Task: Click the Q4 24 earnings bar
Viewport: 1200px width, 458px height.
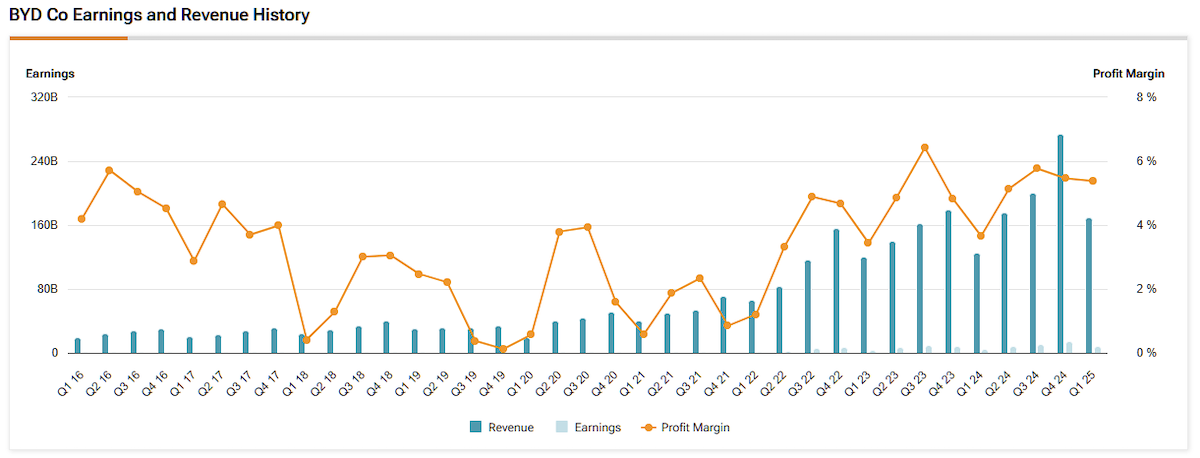Action: [x=1069, y=348]
